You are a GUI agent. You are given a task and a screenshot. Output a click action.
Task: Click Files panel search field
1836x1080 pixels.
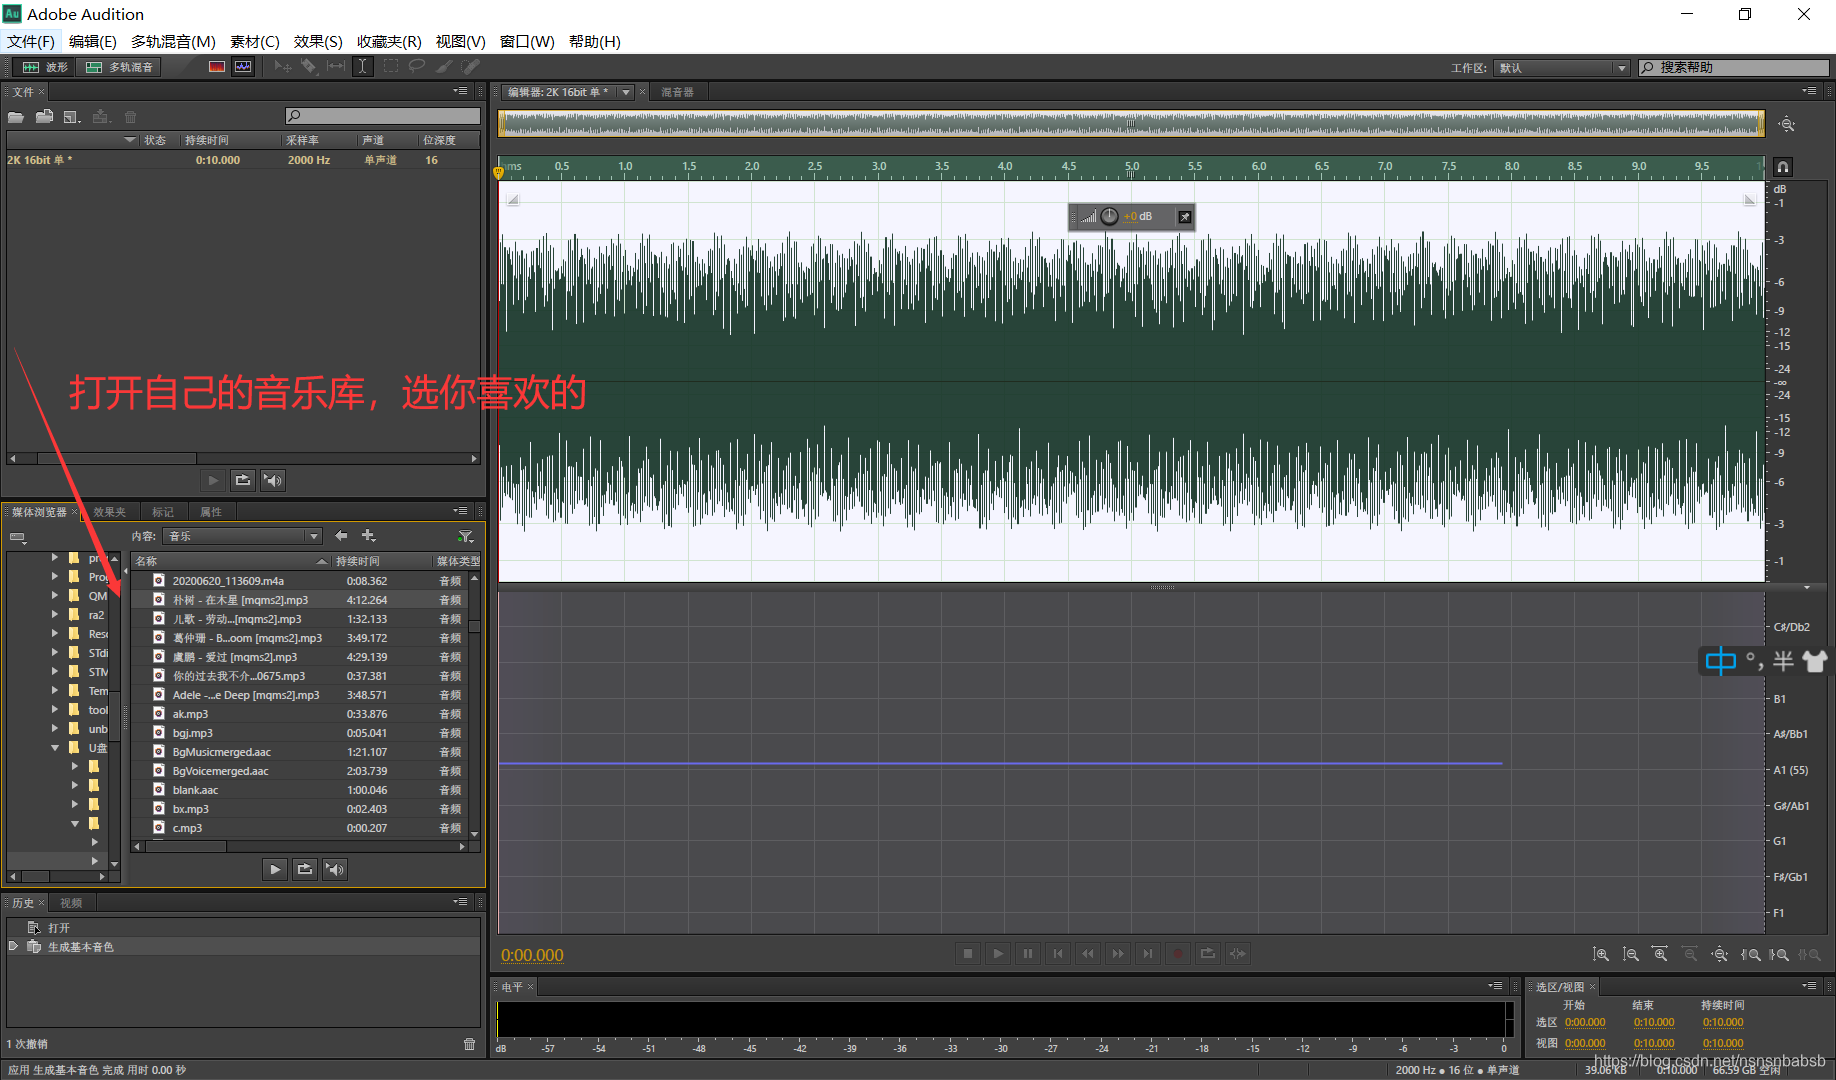(x=382, y=116)
